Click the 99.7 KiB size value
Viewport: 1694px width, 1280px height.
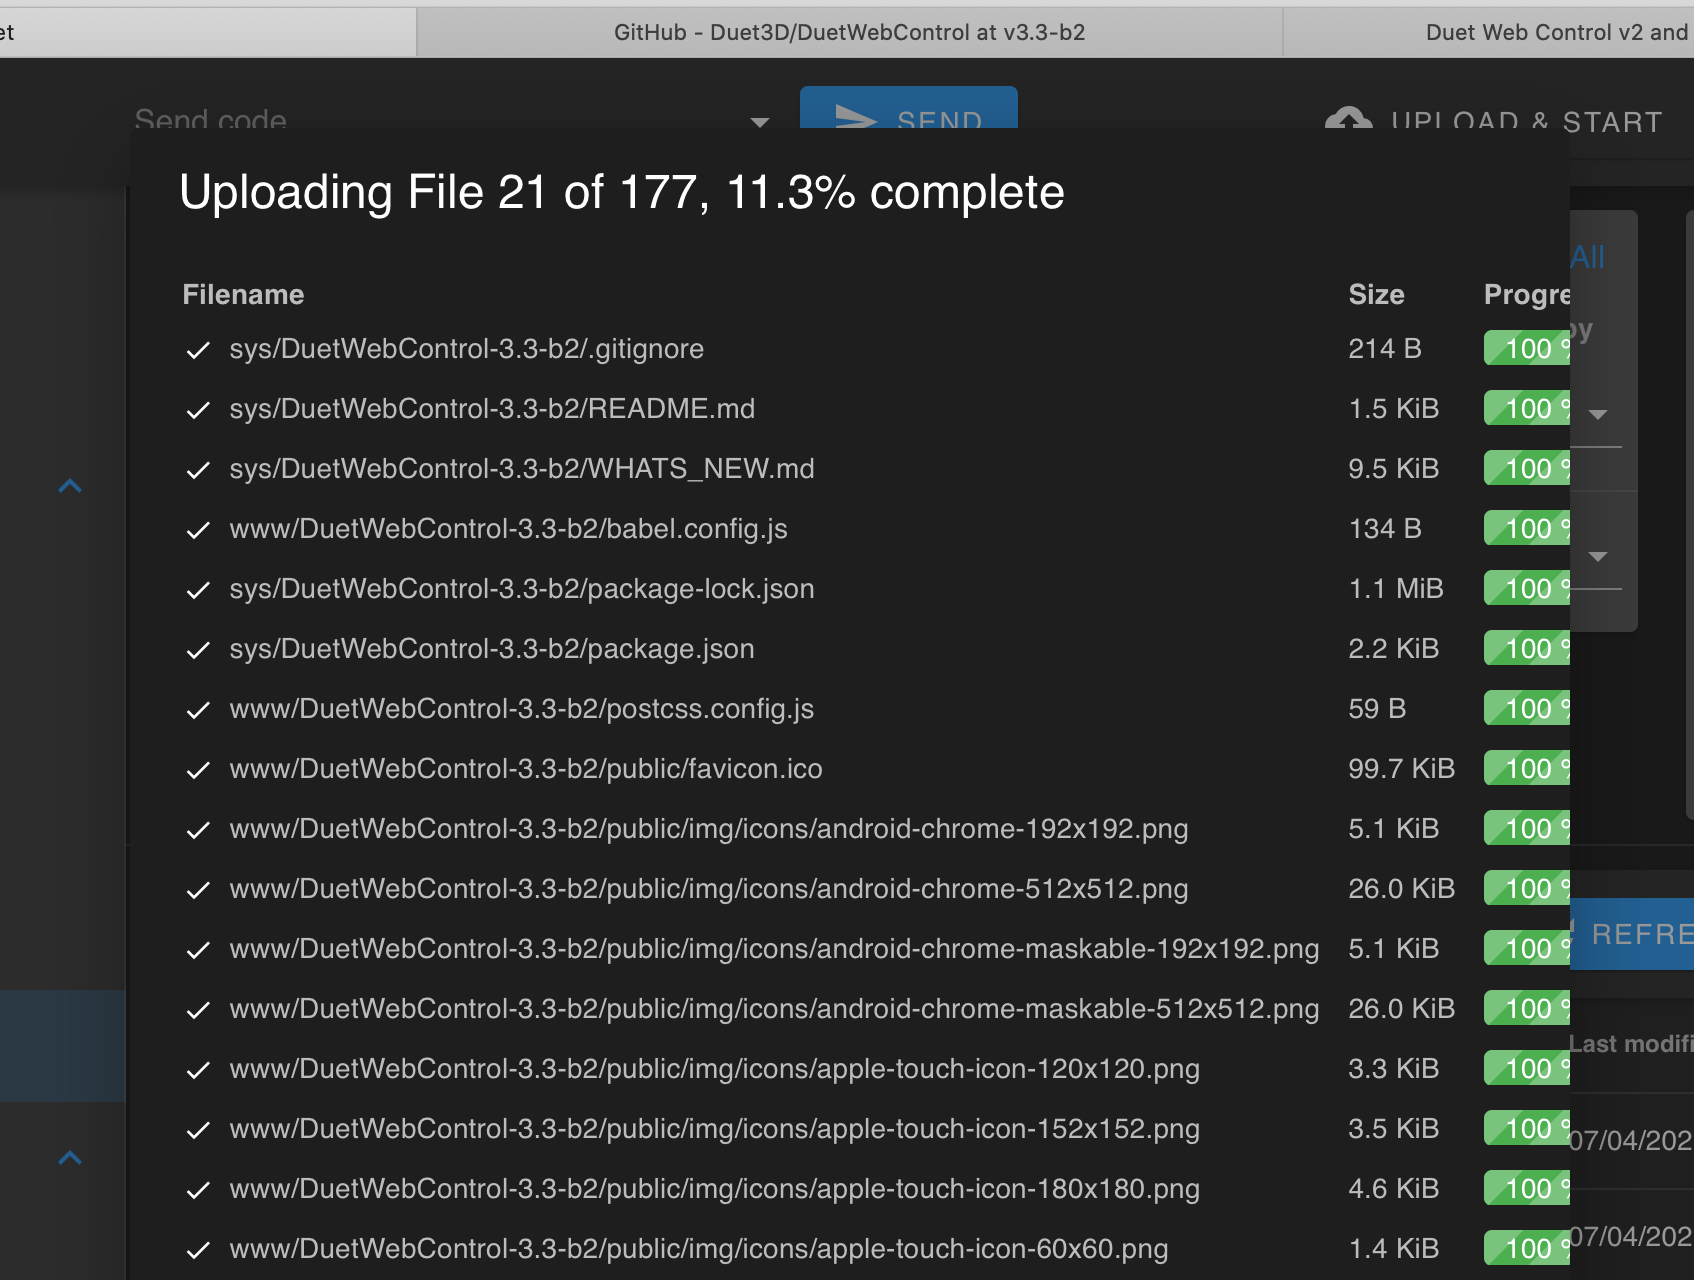pos(1401,768)
